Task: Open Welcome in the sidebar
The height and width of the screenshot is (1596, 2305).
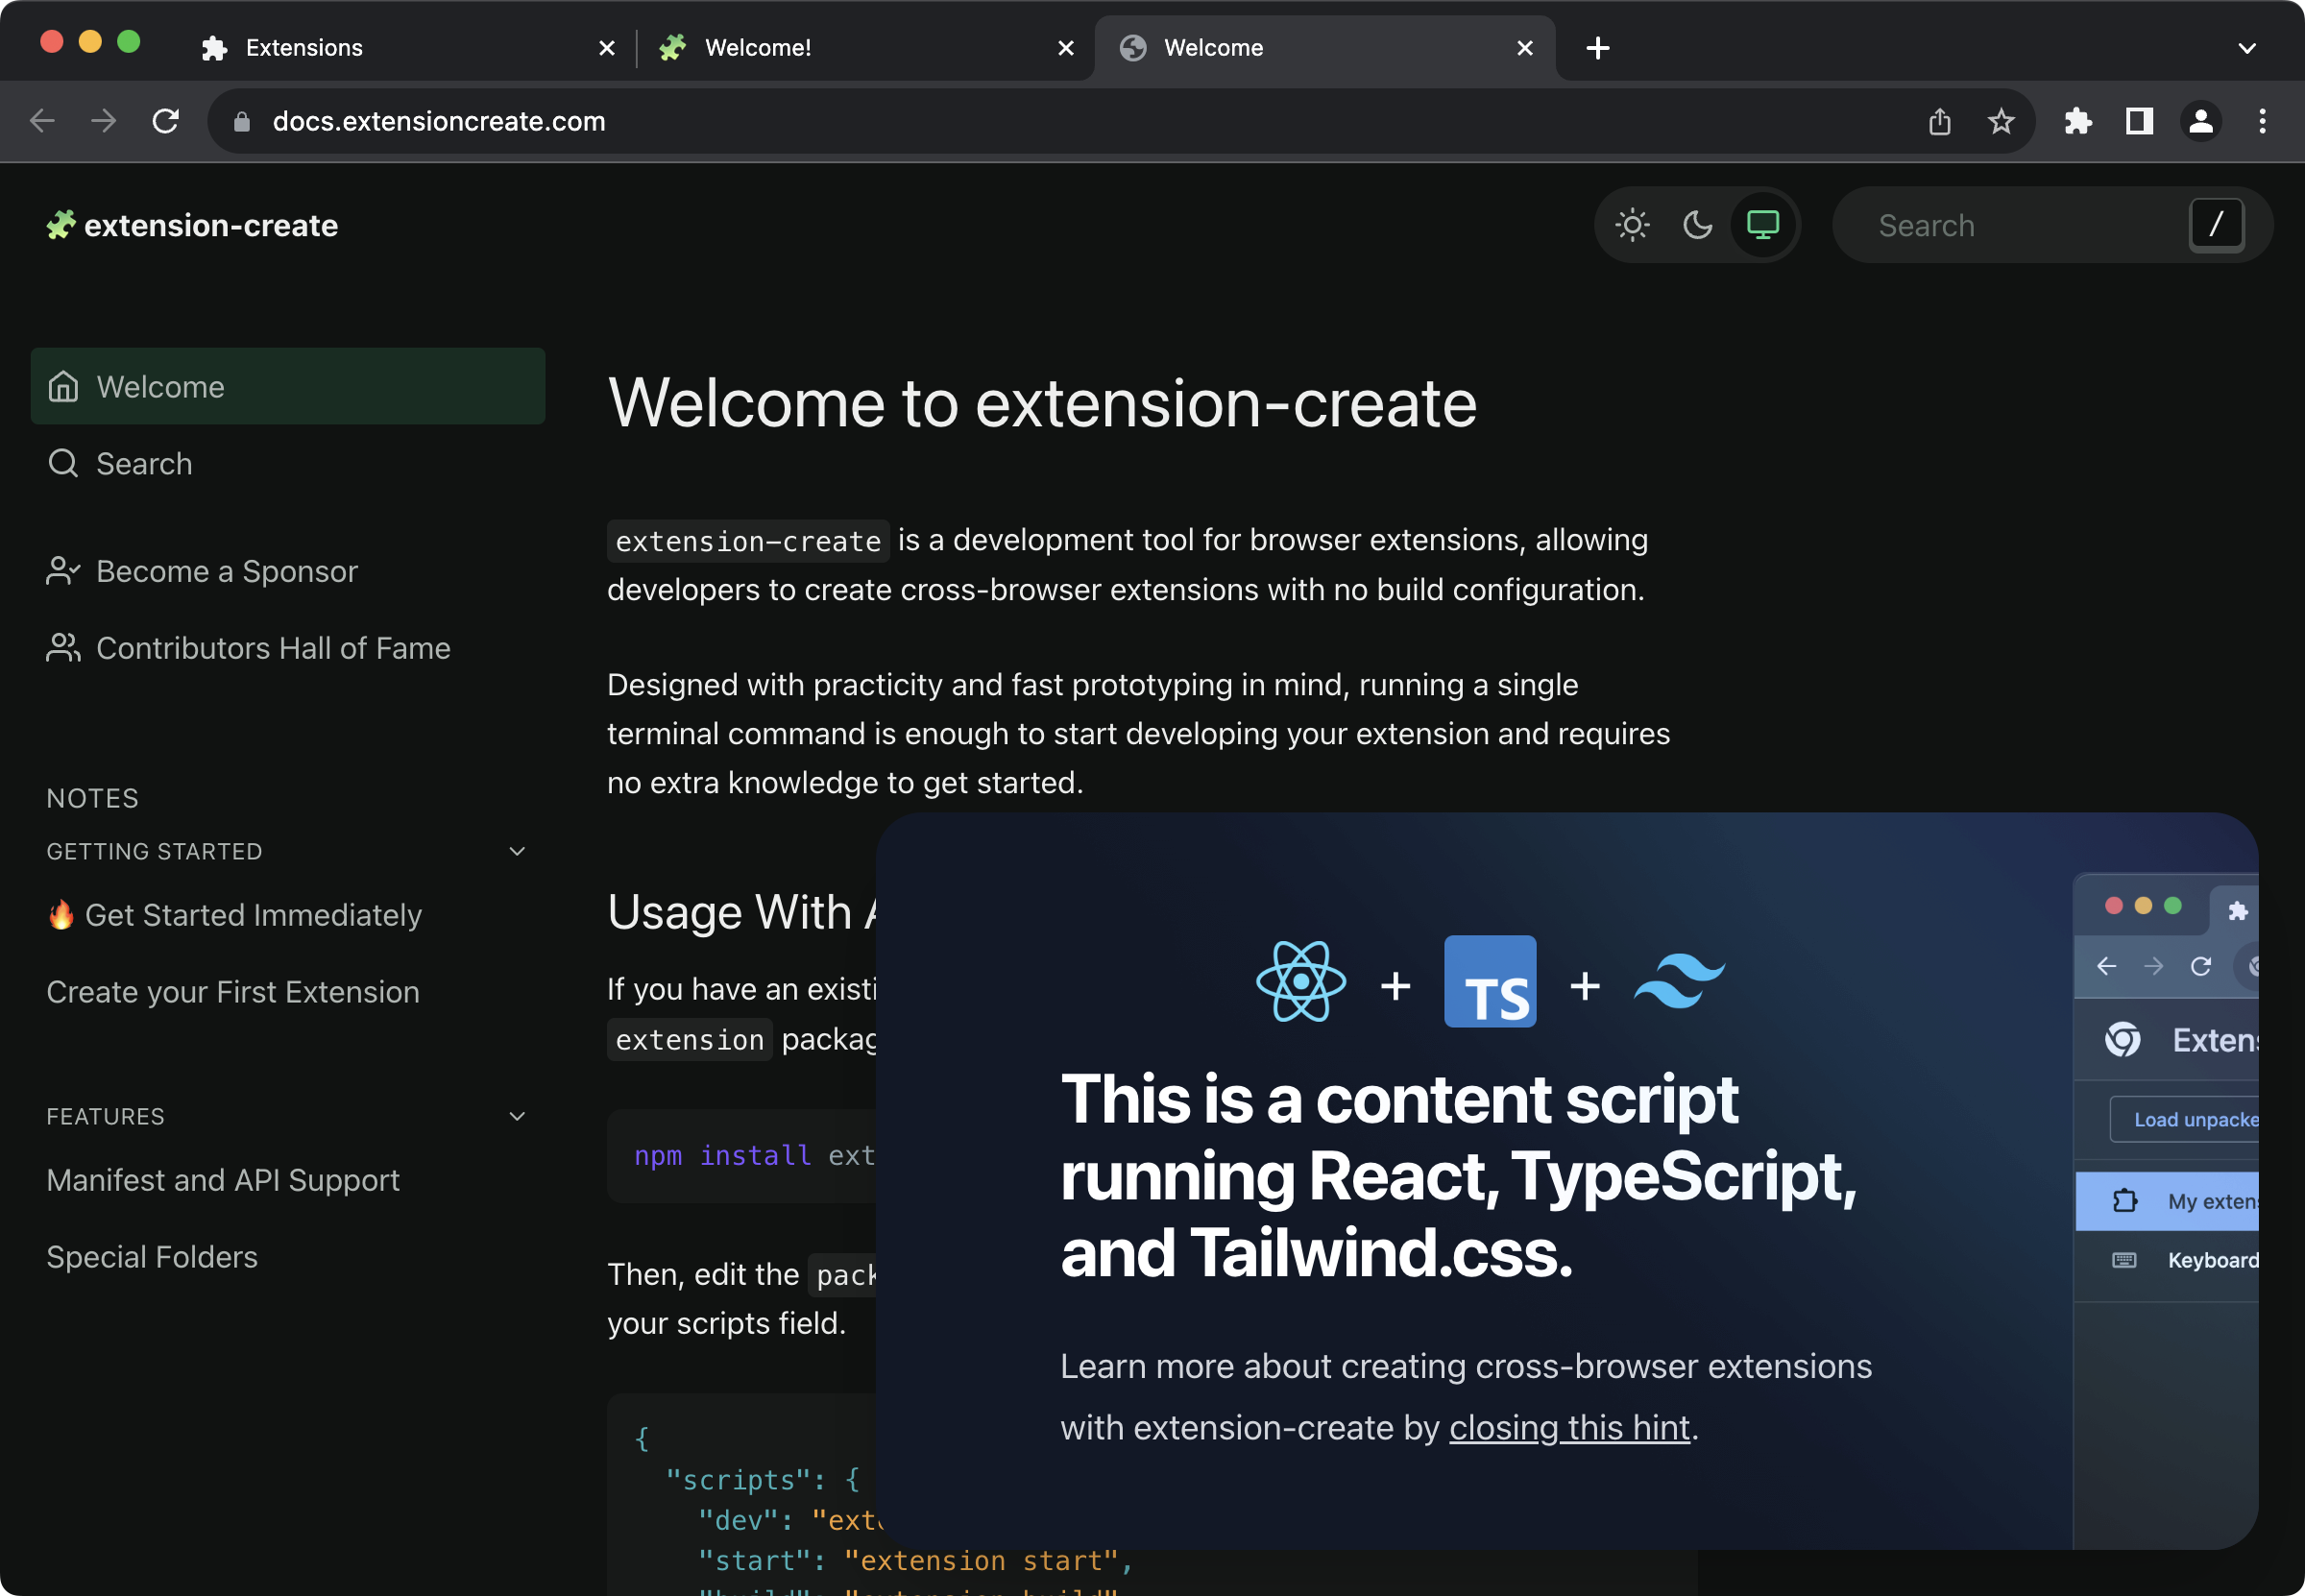Action: (x=288, y=386)
